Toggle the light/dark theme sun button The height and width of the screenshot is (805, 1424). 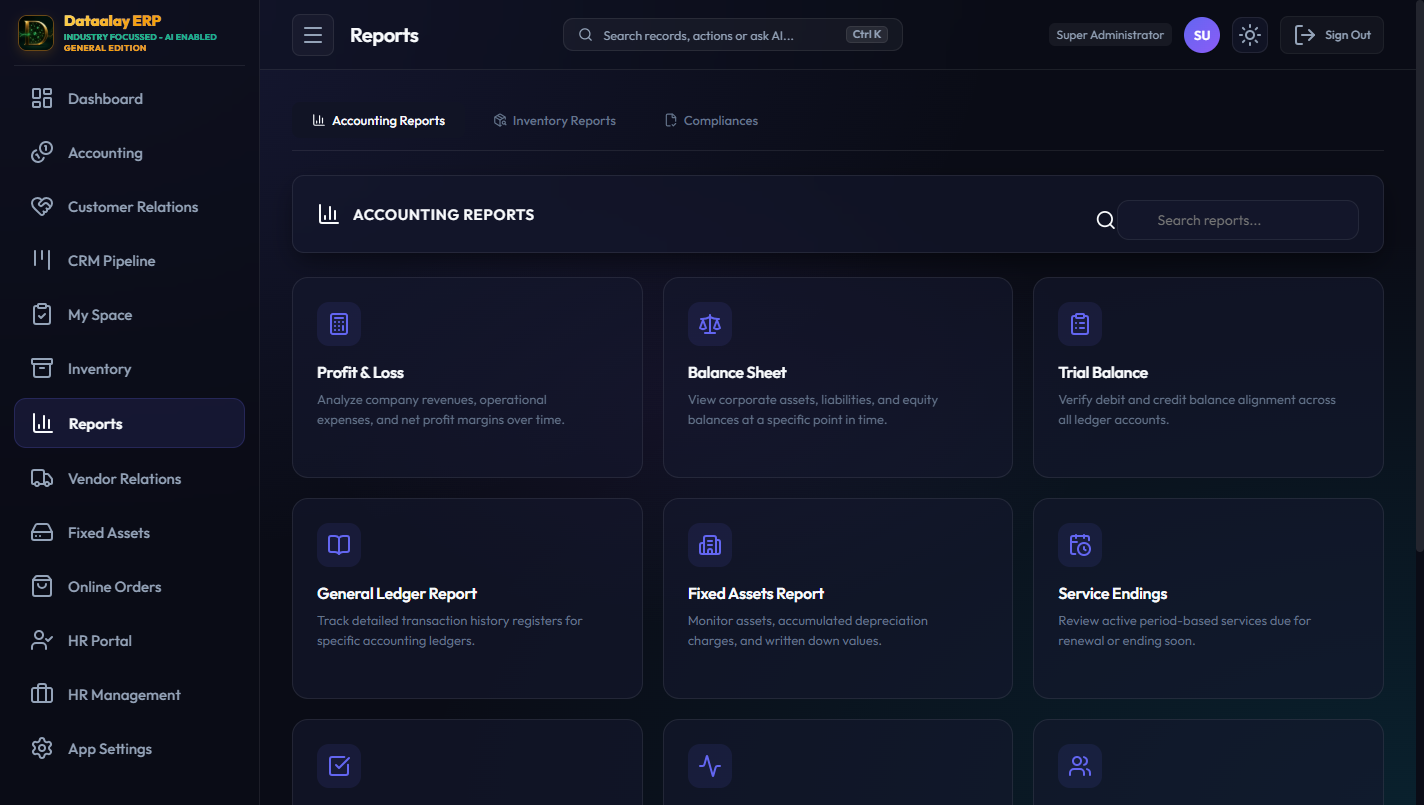pos(1250,35)
